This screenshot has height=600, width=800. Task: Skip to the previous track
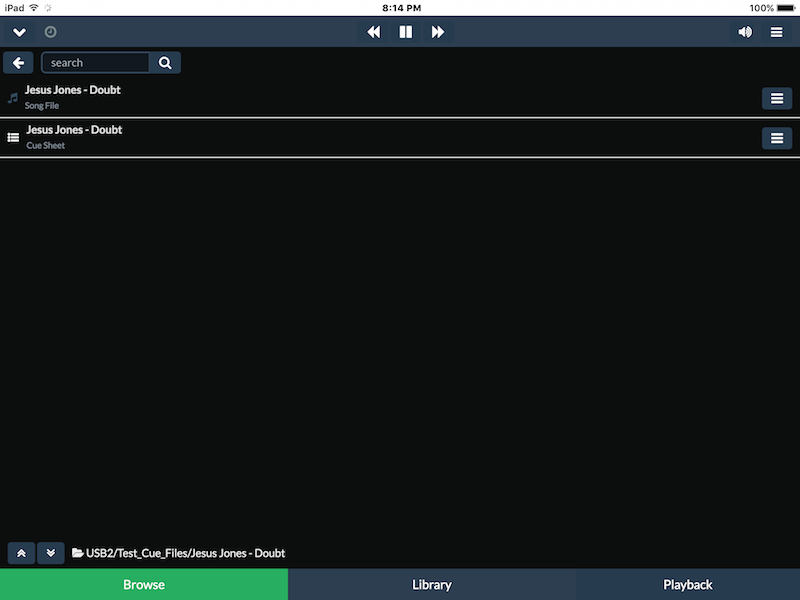coord(373,32)
